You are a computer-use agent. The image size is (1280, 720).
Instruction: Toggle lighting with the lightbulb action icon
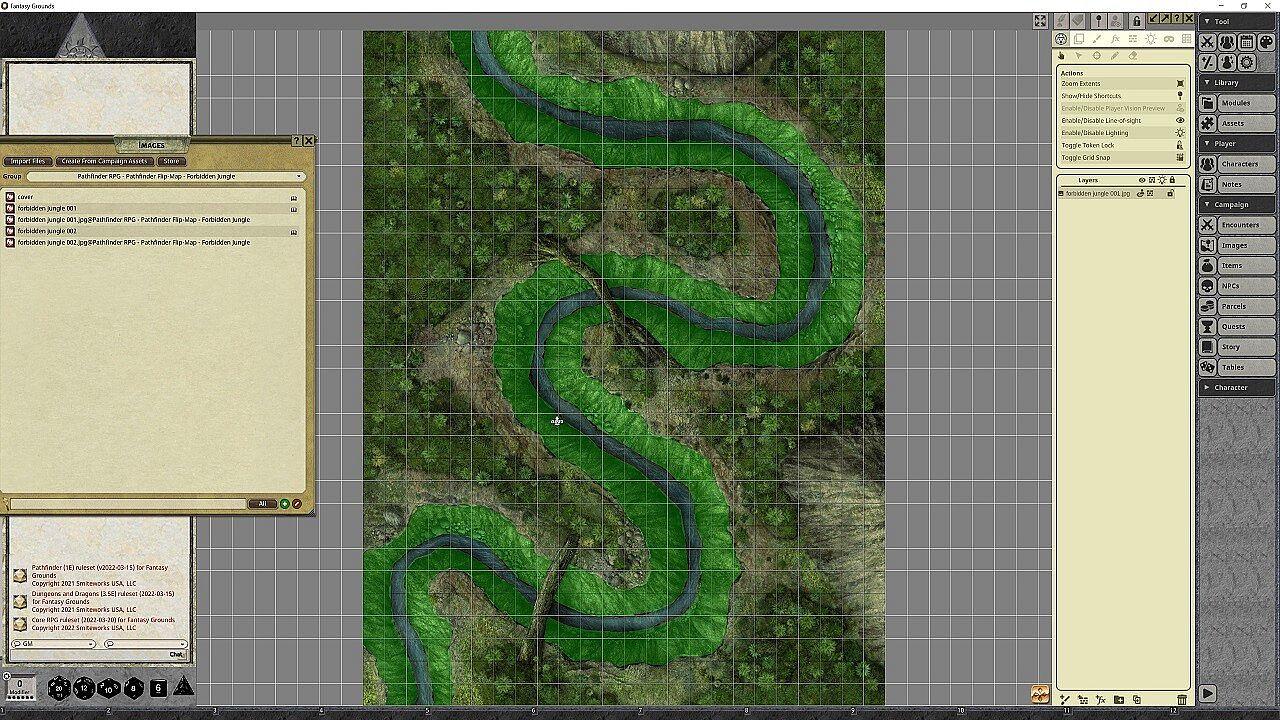[x=1180, y=133]
